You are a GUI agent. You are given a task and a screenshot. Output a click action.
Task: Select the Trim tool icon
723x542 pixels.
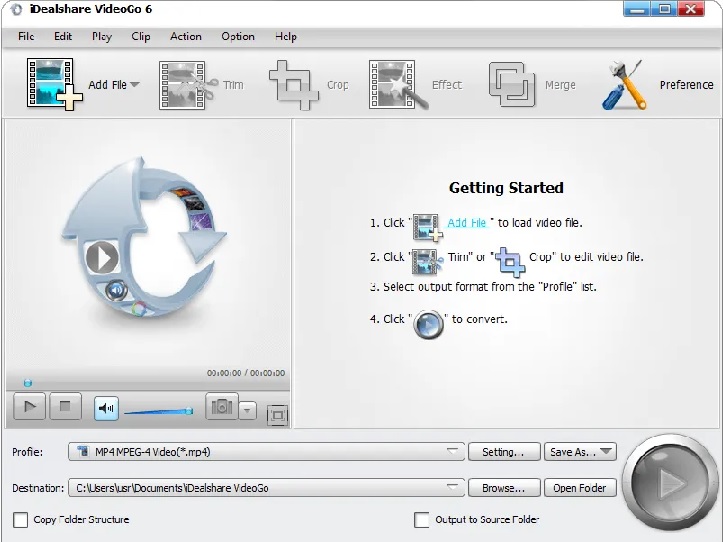coord(187,84)
